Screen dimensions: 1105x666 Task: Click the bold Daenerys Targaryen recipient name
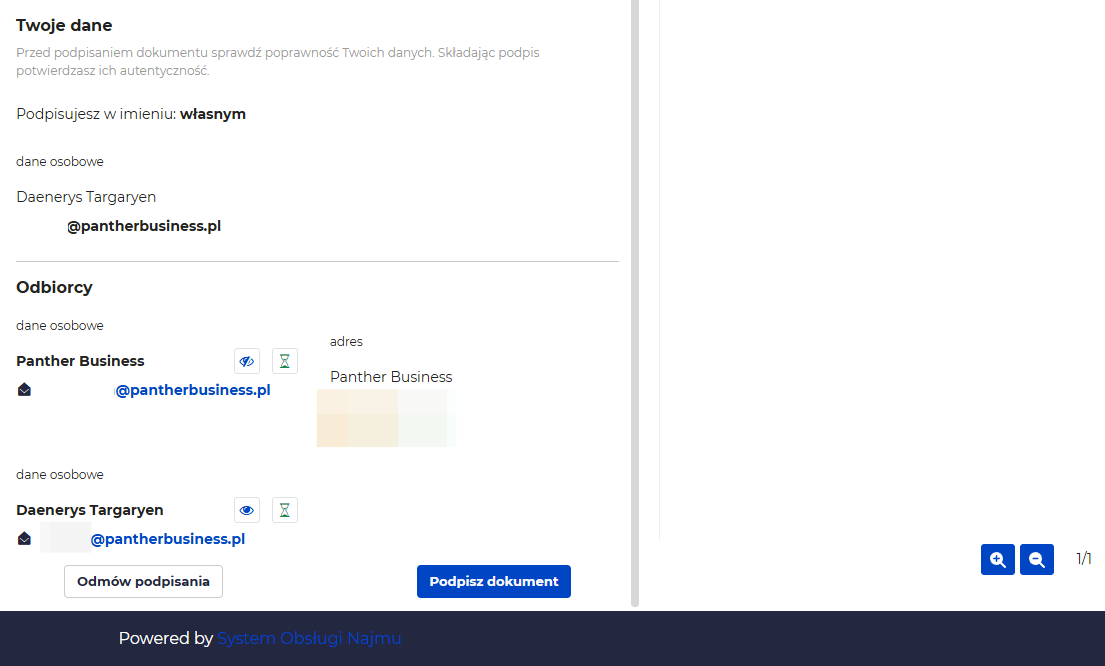(x=89, y=510)
